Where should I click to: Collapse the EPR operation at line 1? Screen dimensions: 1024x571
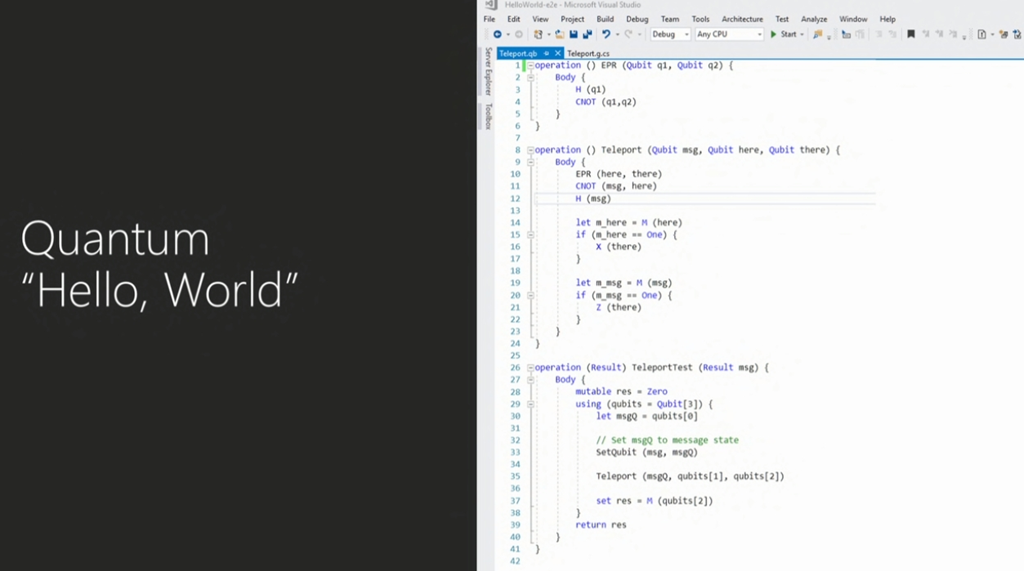(x=530, y=65)
